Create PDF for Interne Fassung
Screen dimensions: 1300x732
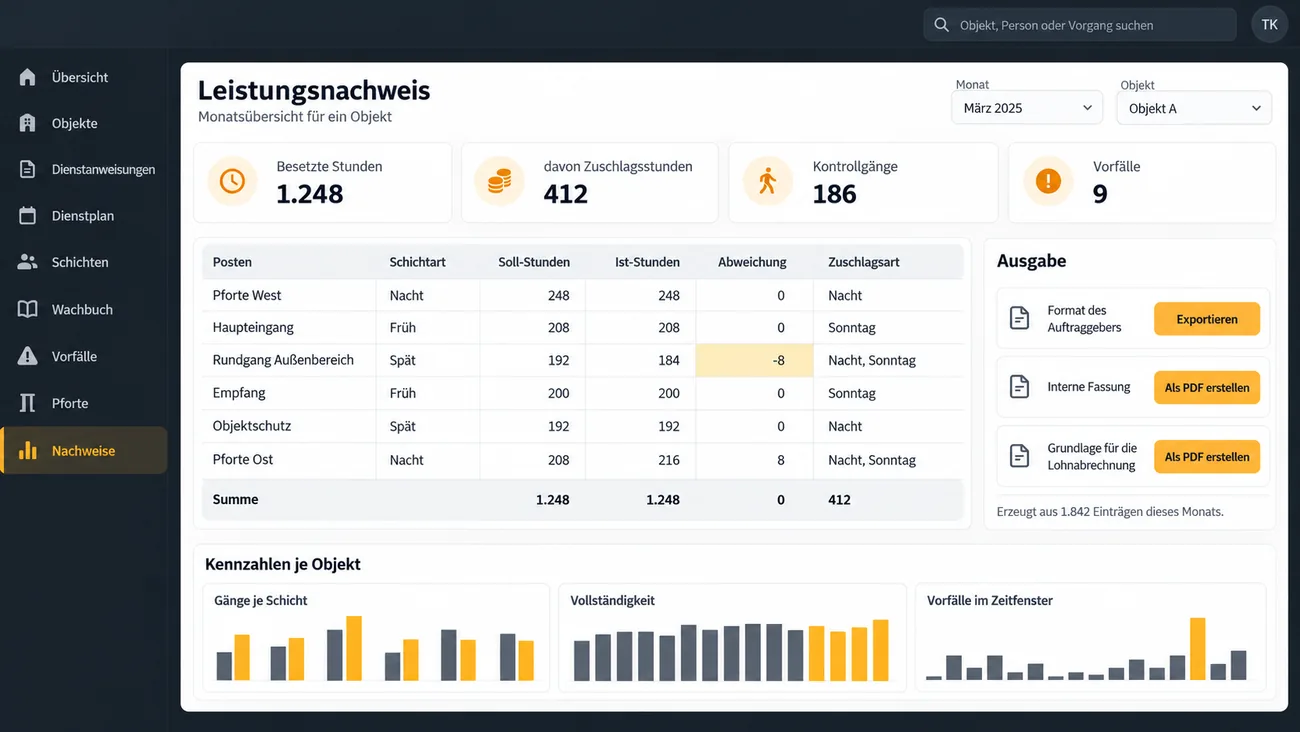click(x=1207, y=387)
